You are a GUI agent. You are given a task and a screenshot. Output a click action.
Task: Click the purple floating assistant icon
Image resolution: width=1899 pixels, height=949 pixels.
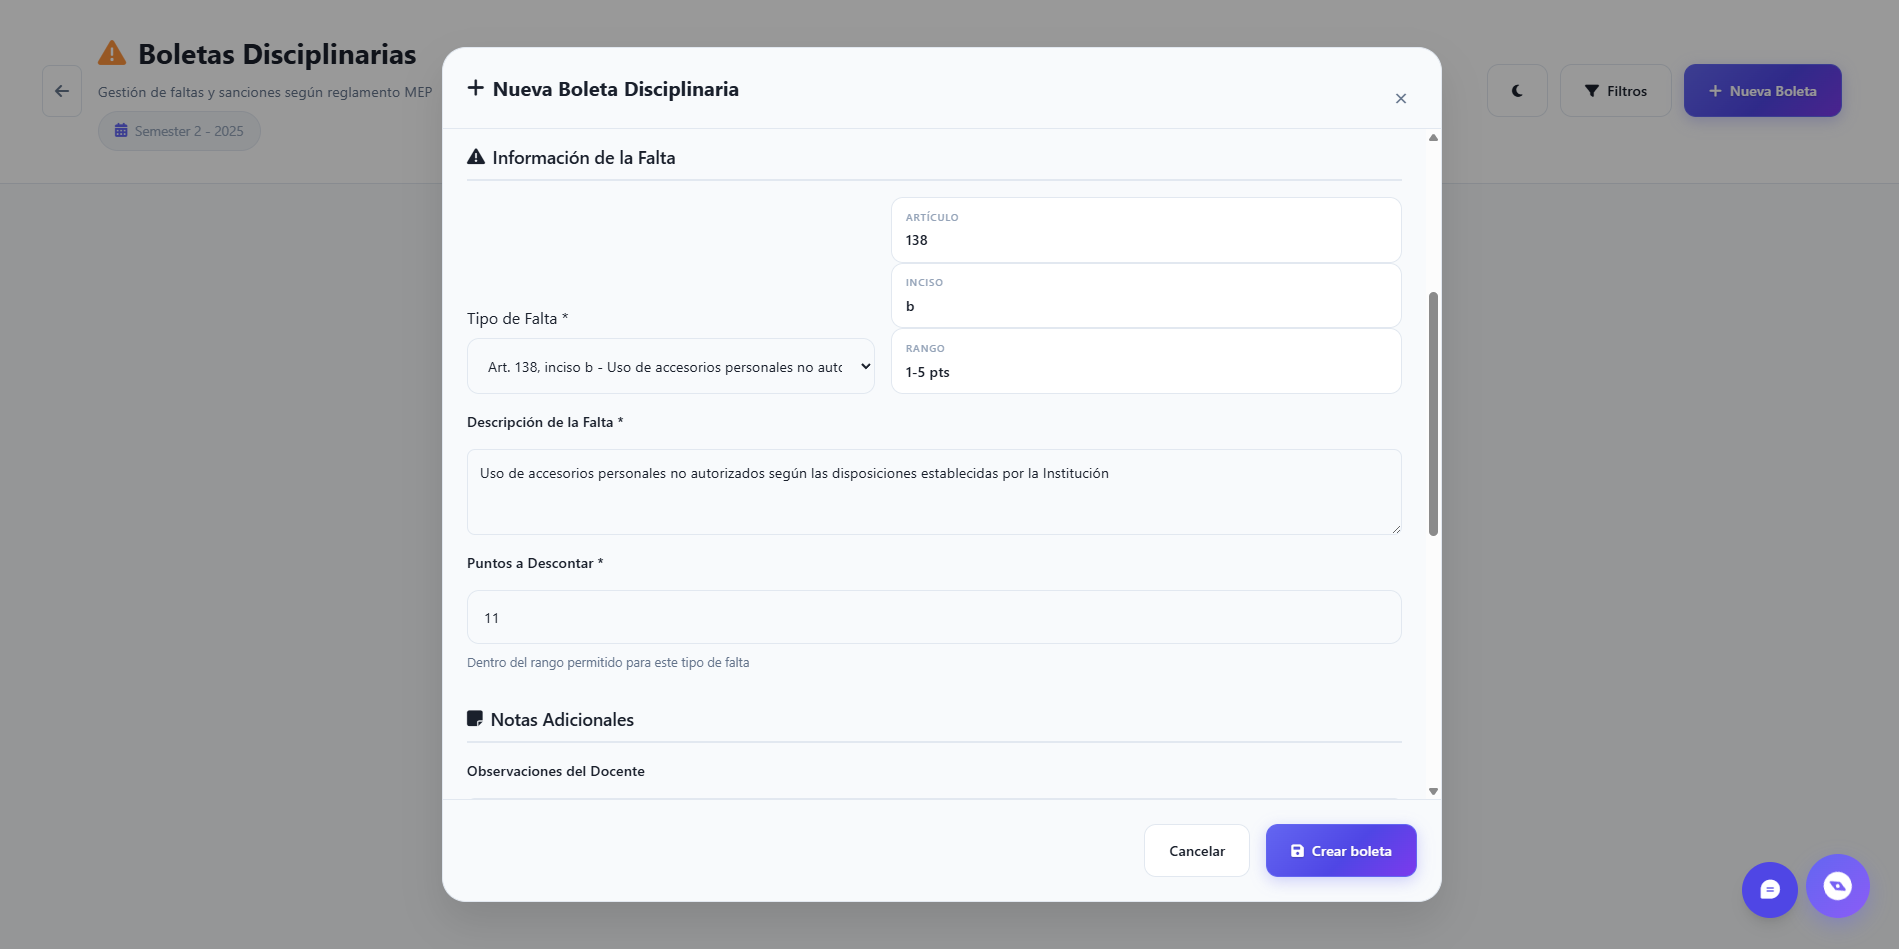point(1837,886)
